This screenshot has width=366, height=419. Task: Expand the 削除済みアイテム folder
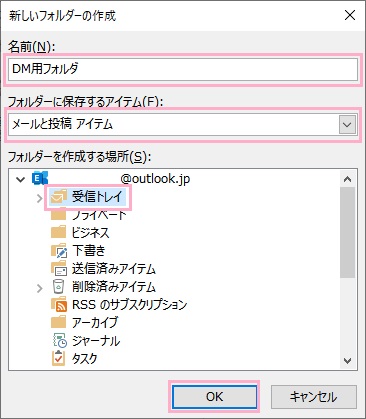40,288
